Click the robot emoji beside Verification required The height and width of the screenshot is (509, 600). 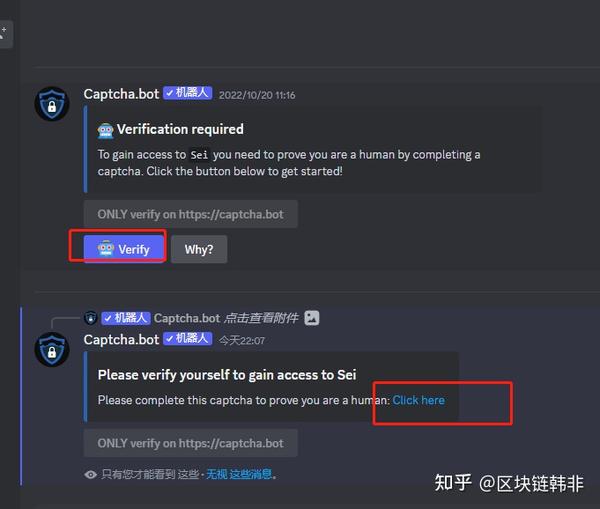tap(106, 131)
